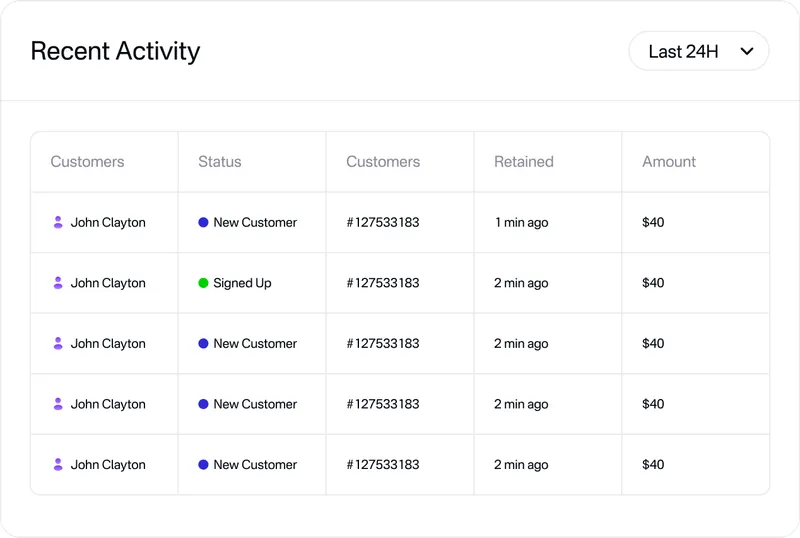Click the $40 amount in the Signed Up row
This screenshot has height=538, width=800.
coord(653,283)
